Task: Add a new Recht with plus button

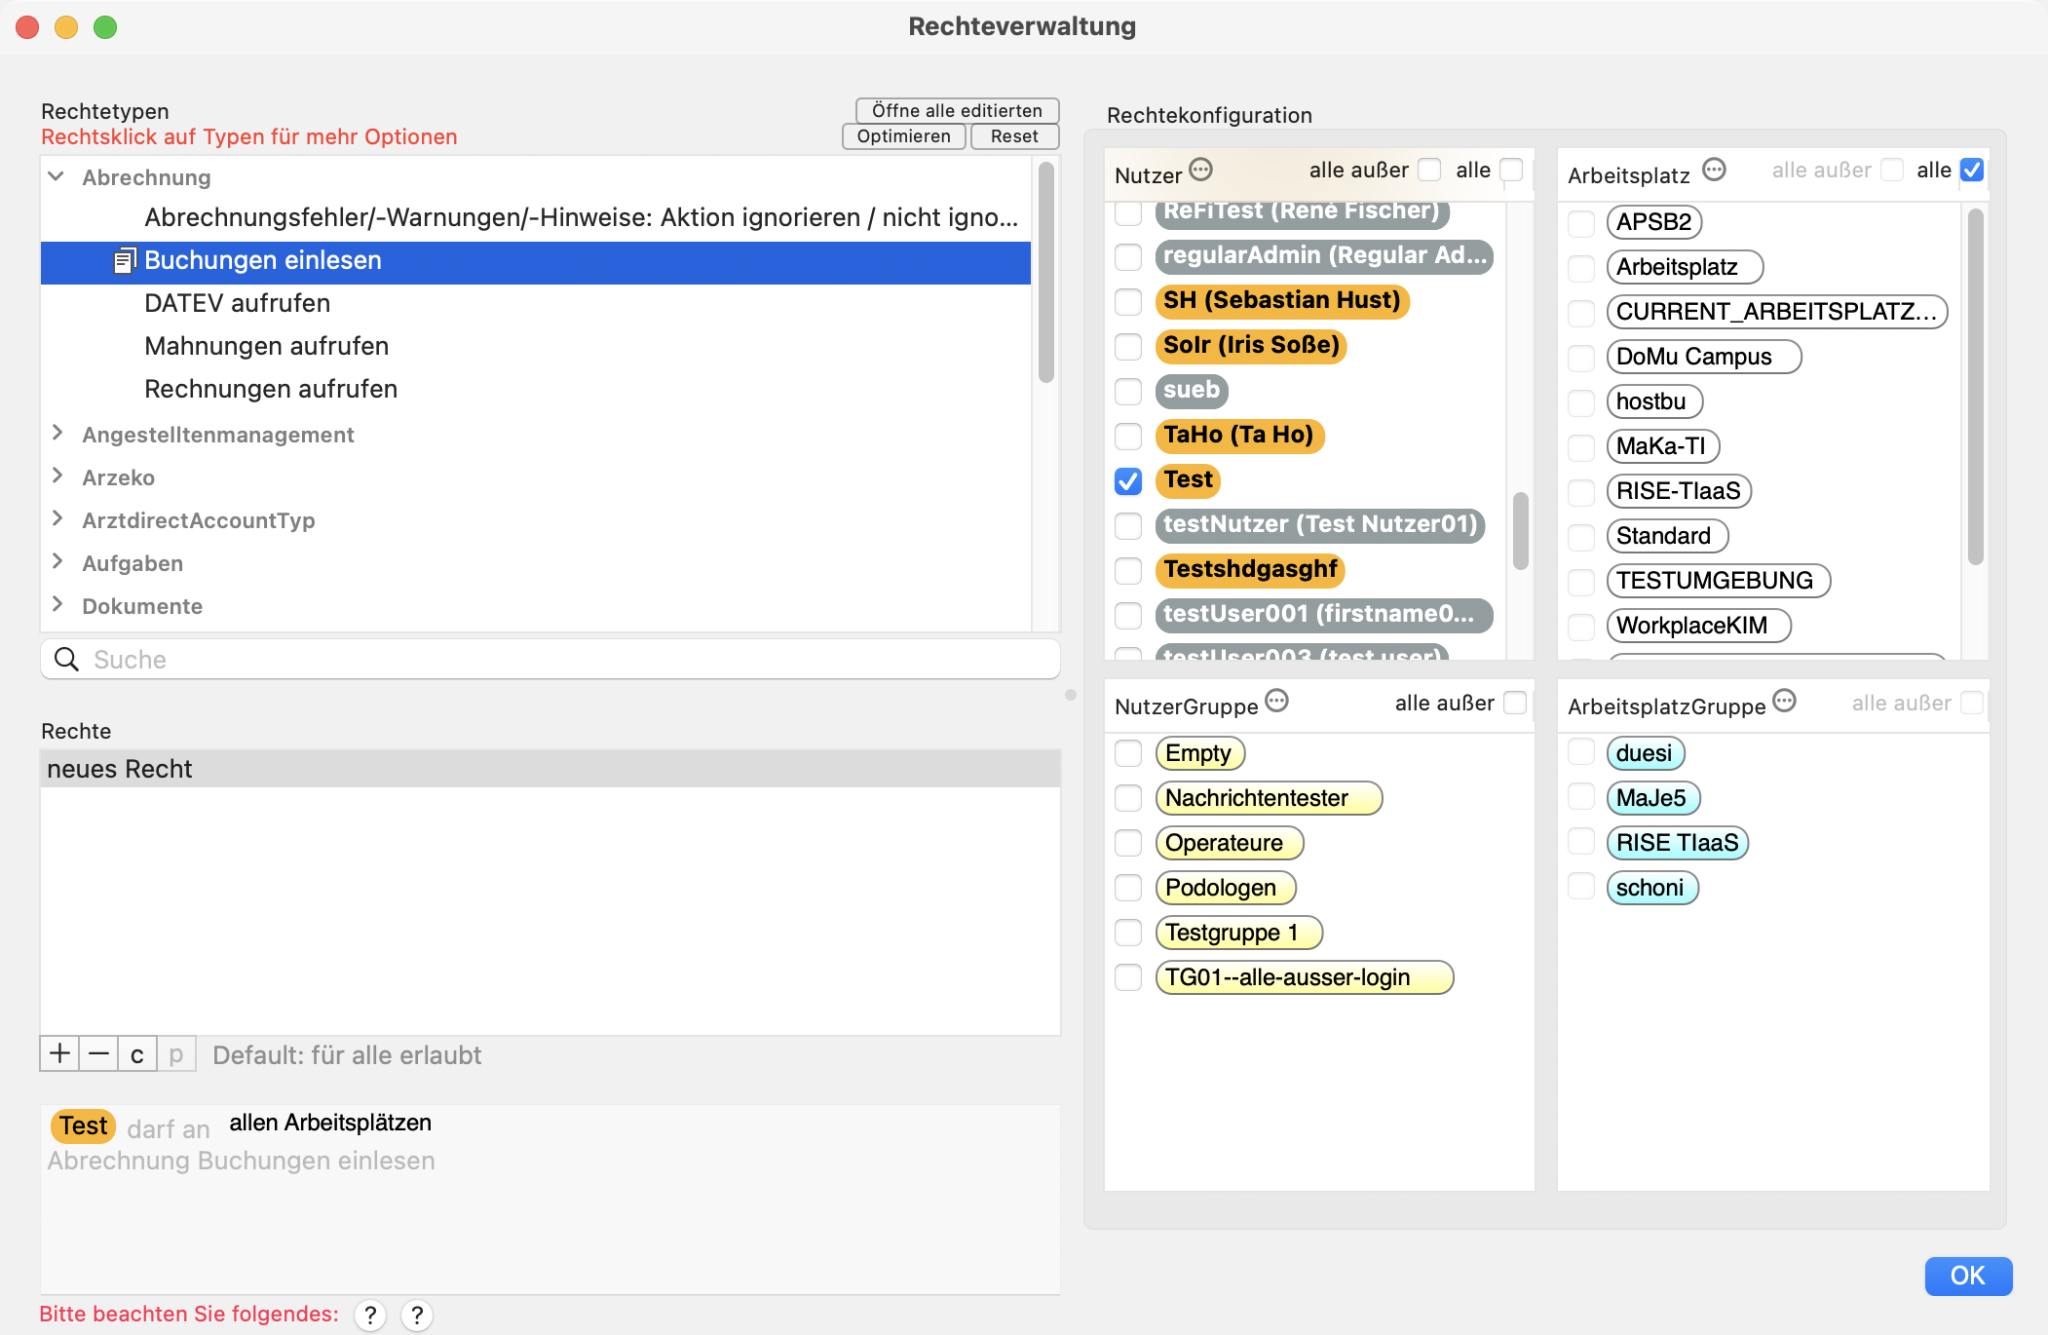Action: pyautogui.click(x=60, y=1054)
